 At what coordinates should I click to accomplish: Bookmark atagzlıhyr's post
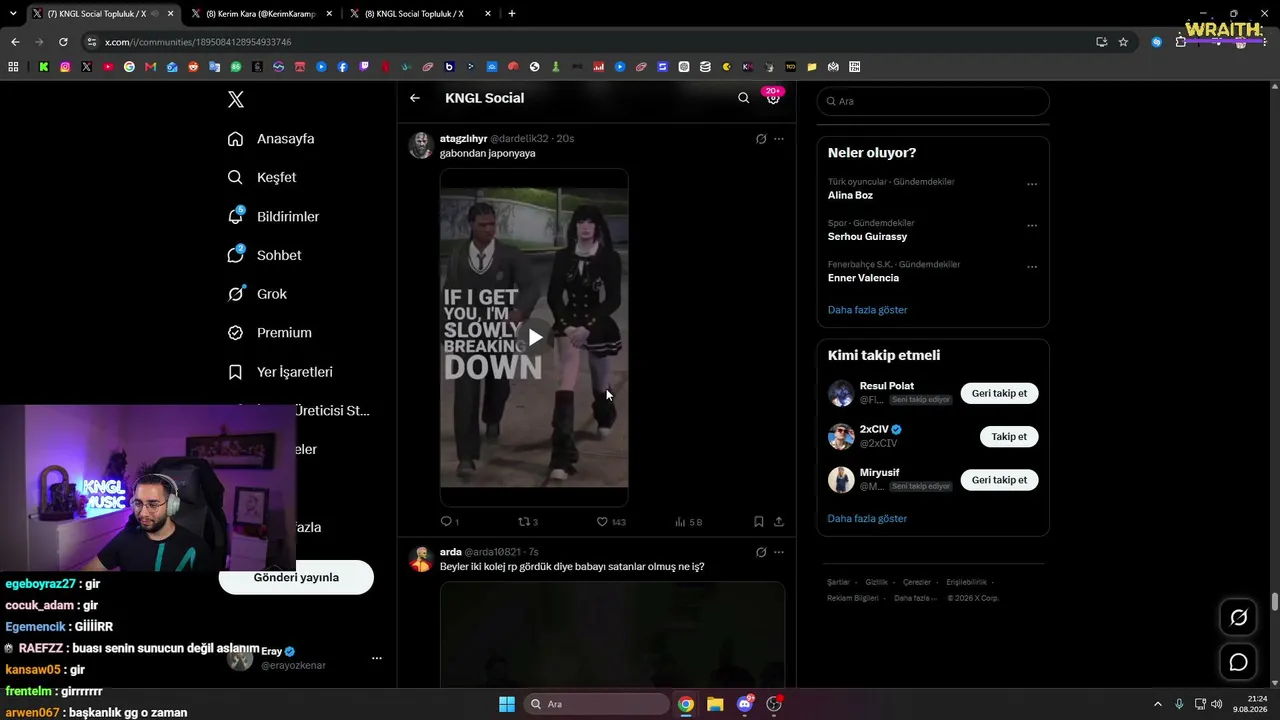pyautogui.click(x=759, y=522)
